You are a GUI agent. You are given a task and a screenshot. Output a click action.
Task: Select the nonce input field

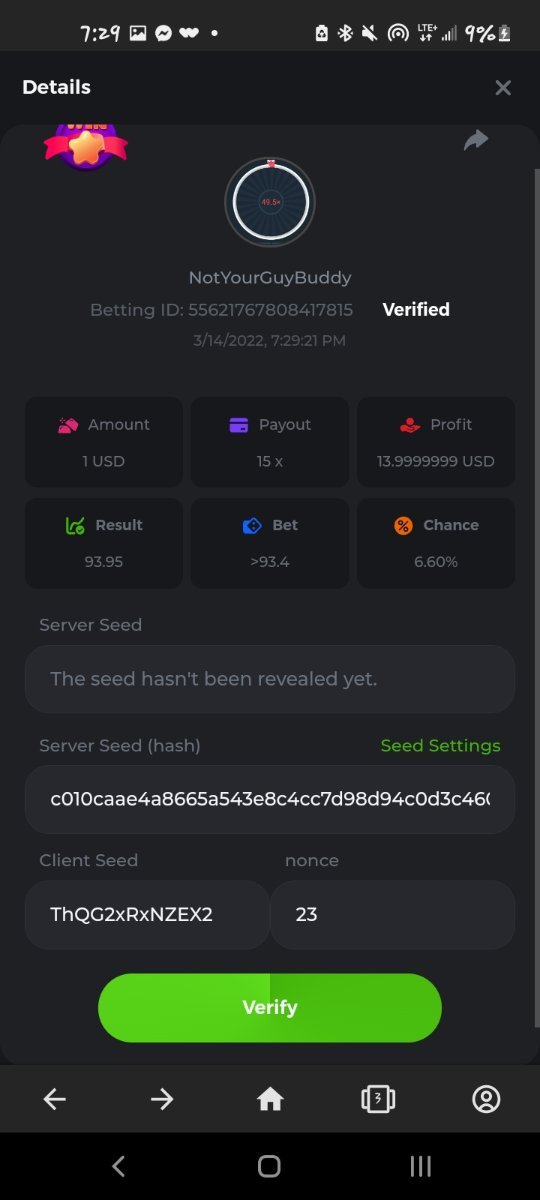click(x=393, y=915)
